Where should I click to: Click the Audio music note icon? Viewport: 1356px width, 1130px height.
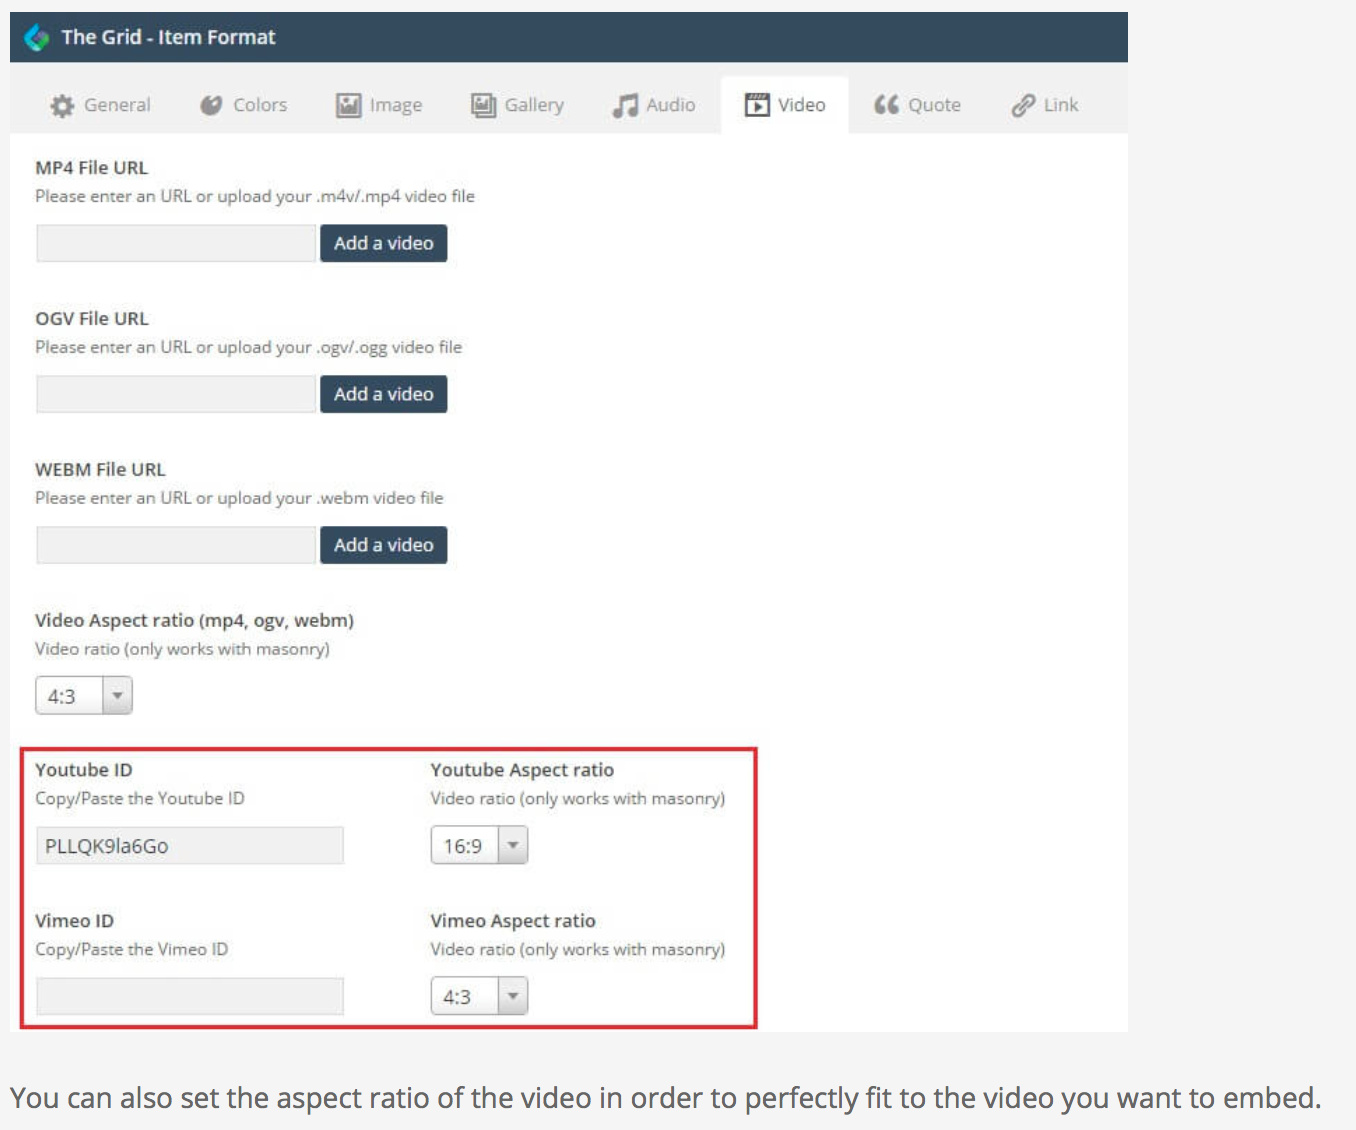pyautogui.click(x=625, y=105)
